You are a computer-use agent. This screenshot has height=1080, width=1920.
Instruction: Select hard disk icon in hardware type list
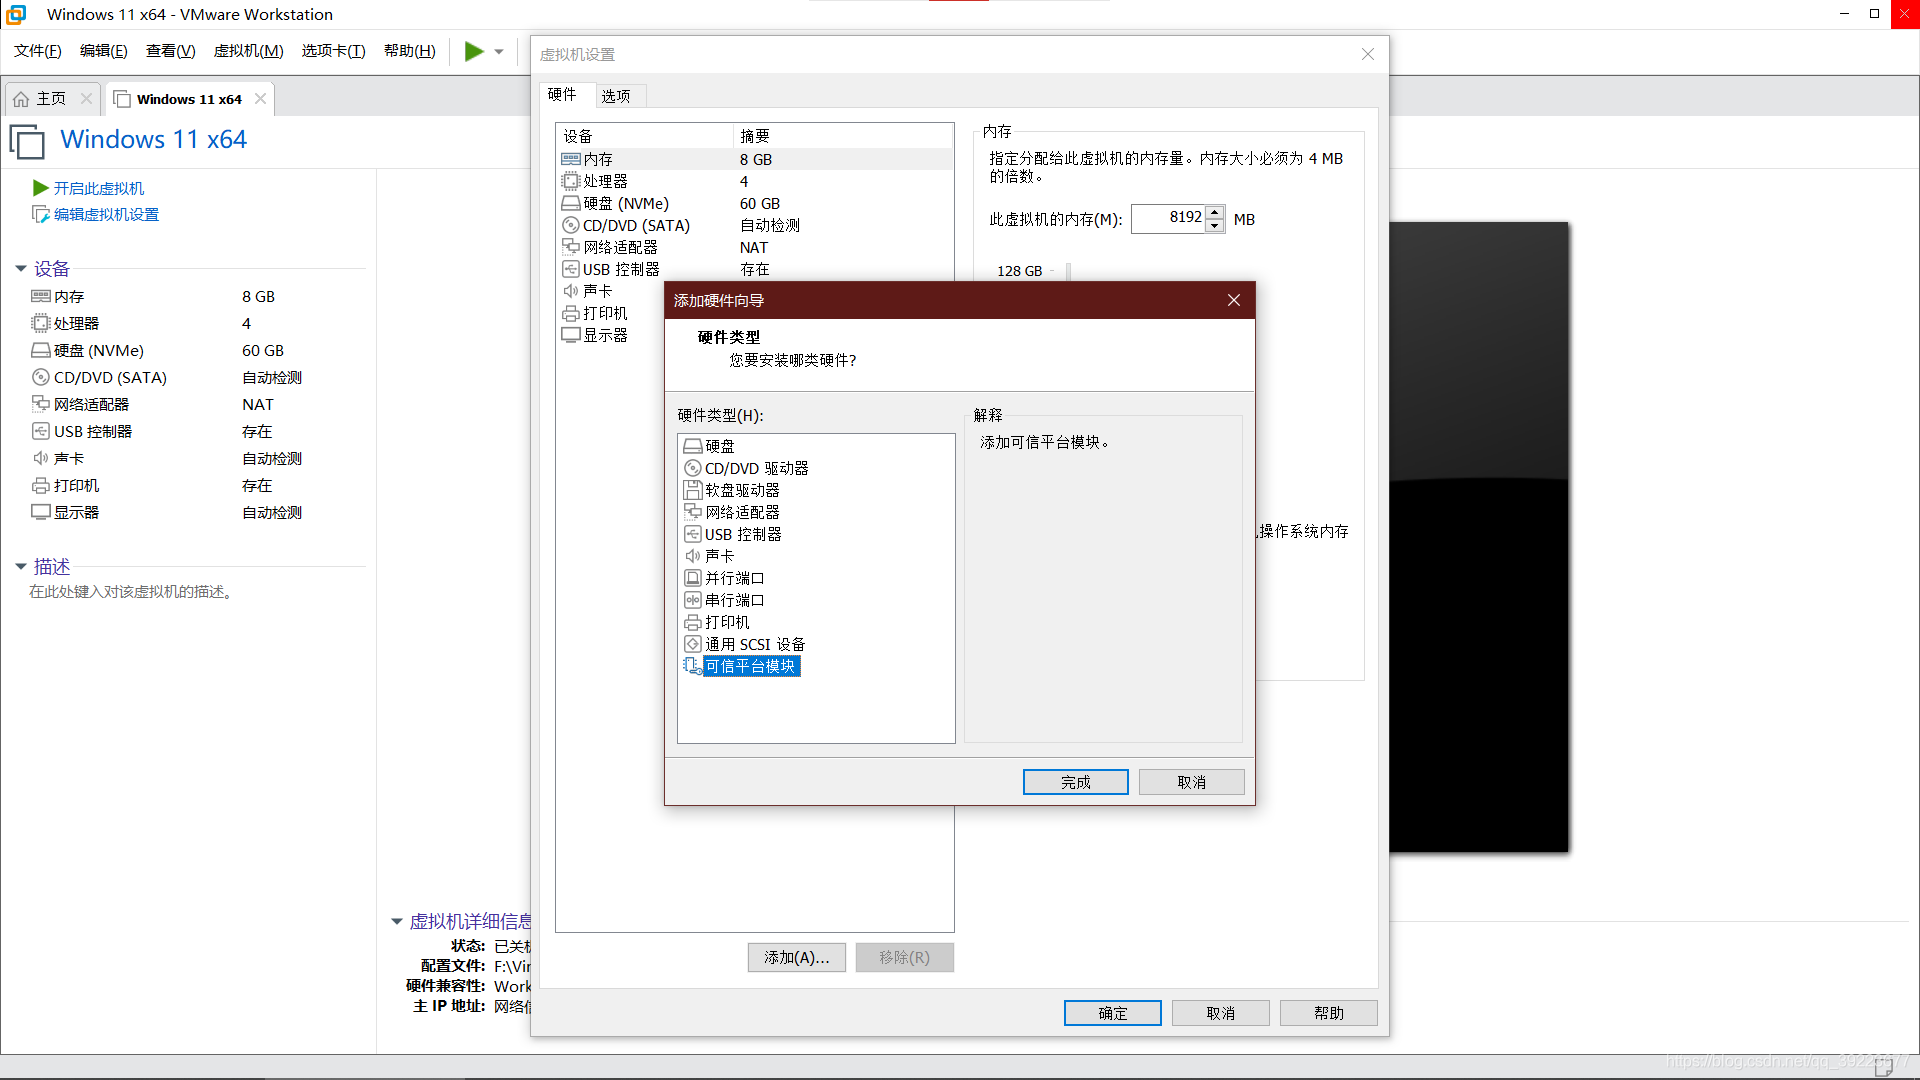(692, 446)
